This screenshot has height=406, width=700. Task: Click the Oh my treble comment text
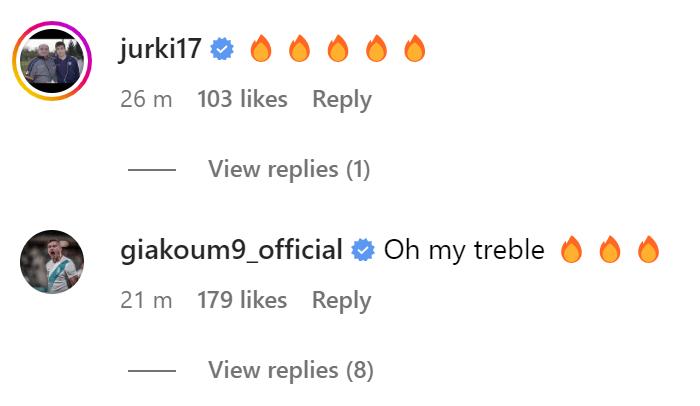tap(464, 250)
